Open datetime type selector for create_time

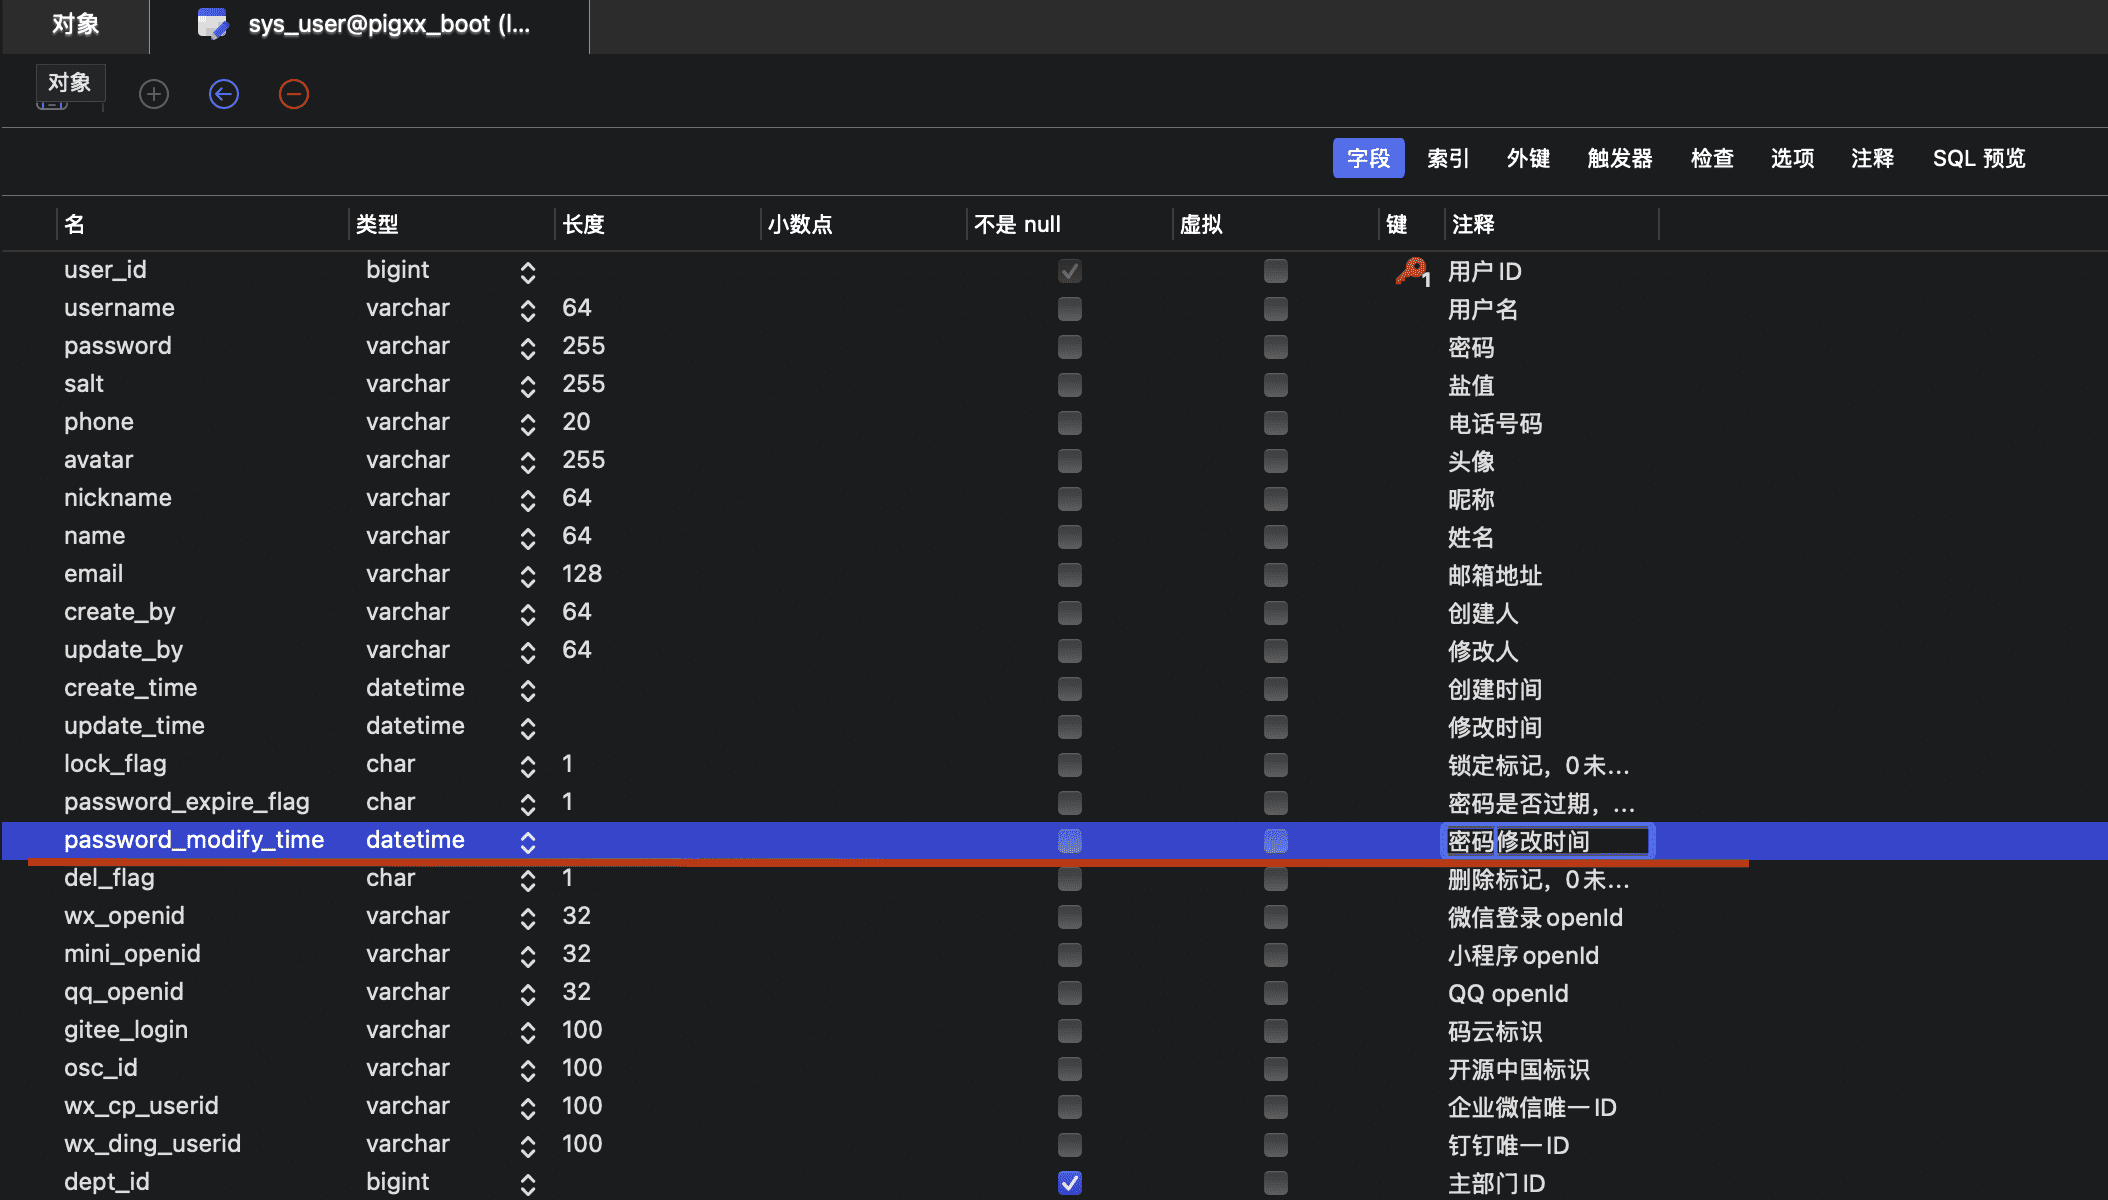(527, 689)
